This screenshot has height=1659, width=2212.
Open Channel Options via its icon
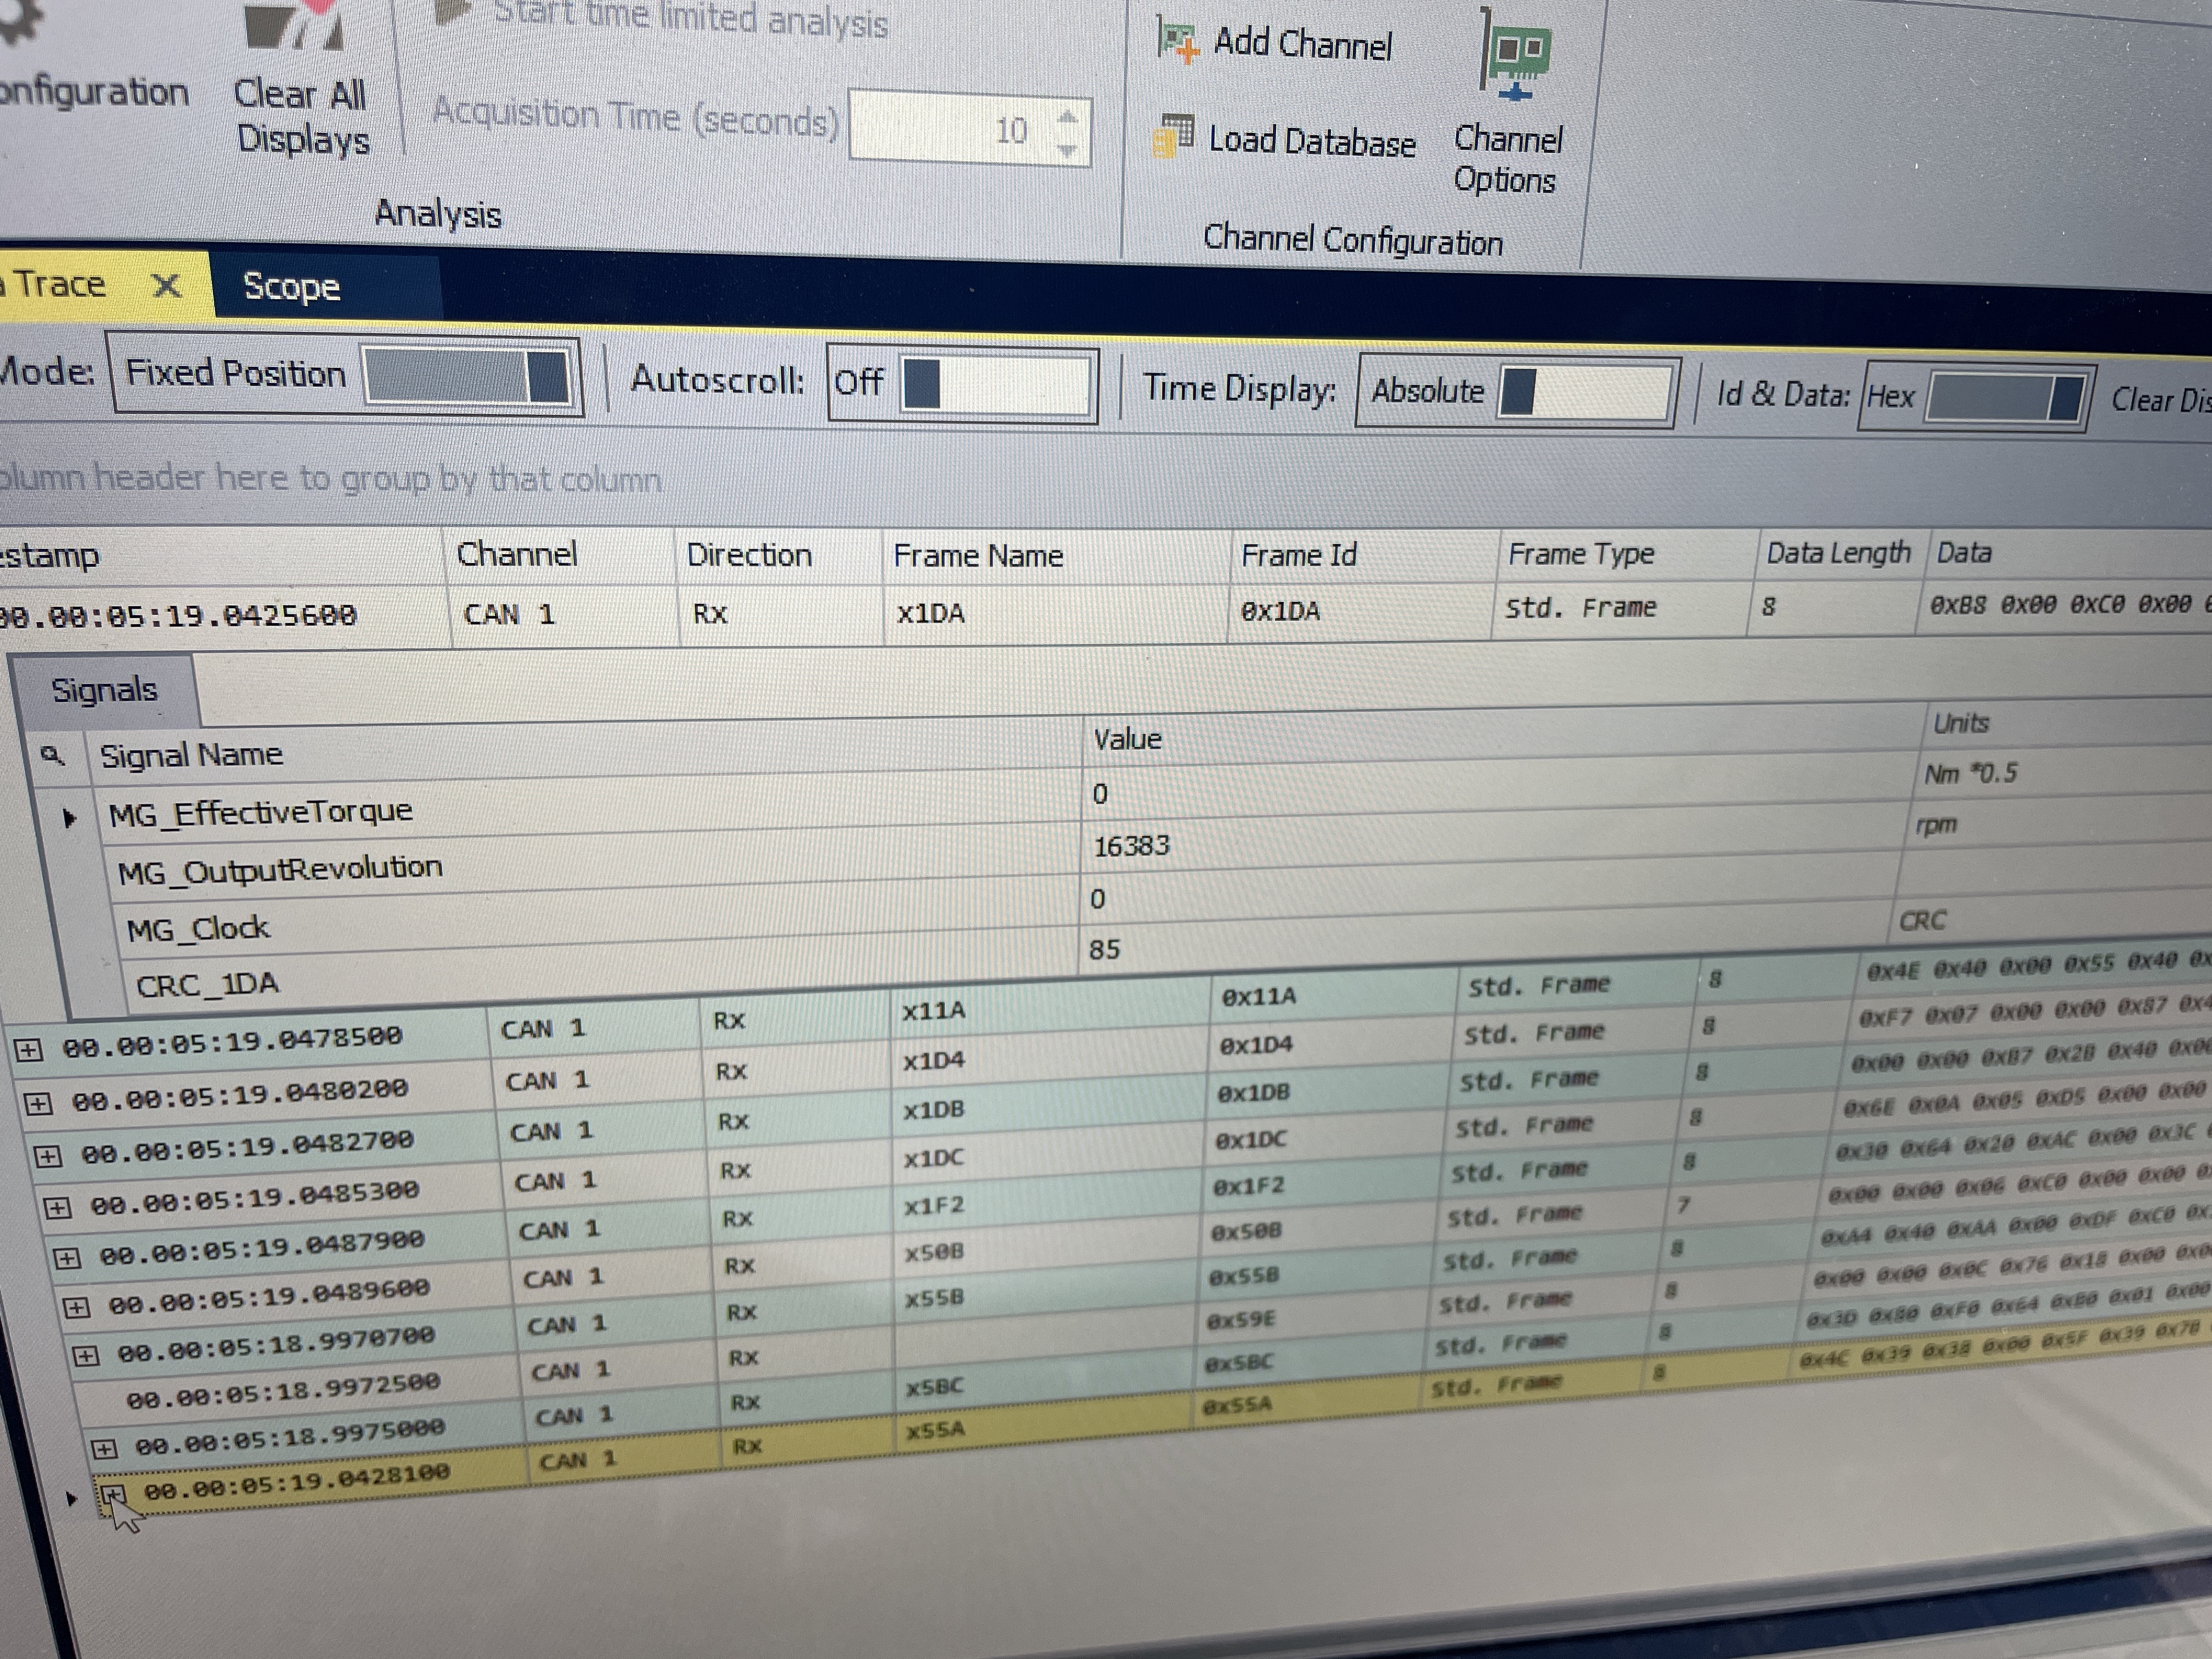tap(1515, 55)
